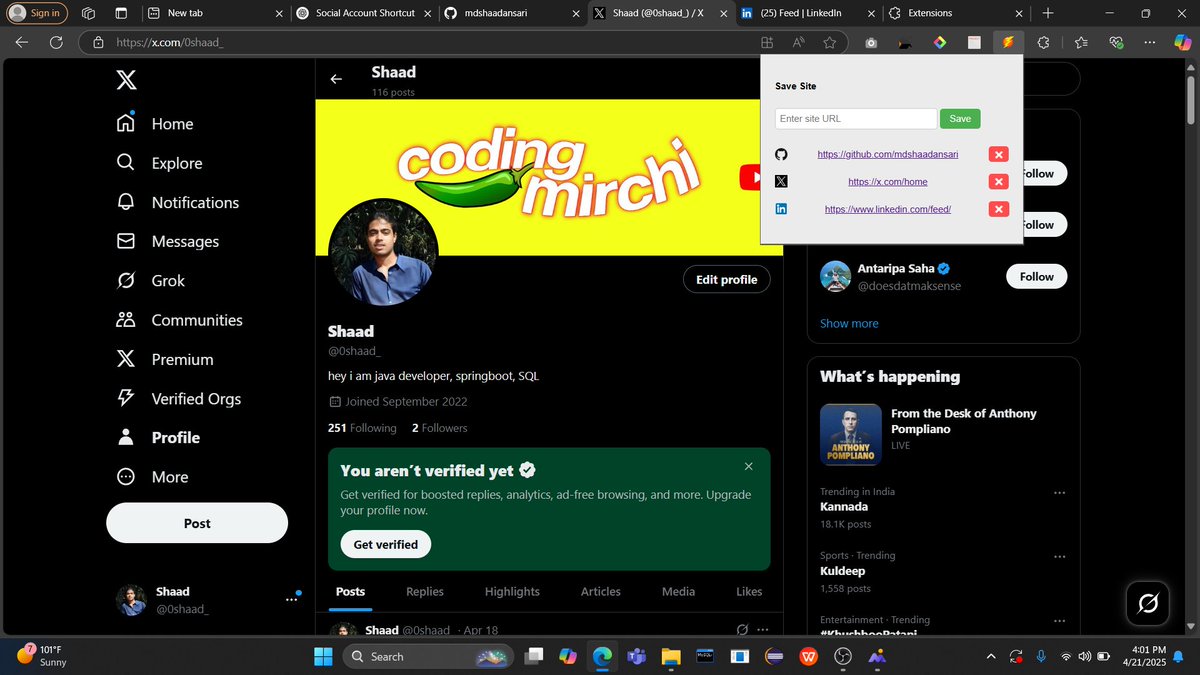Open a new browser tab with plus
Viewport: 1200px width, 675px height.
(1047, 13)
